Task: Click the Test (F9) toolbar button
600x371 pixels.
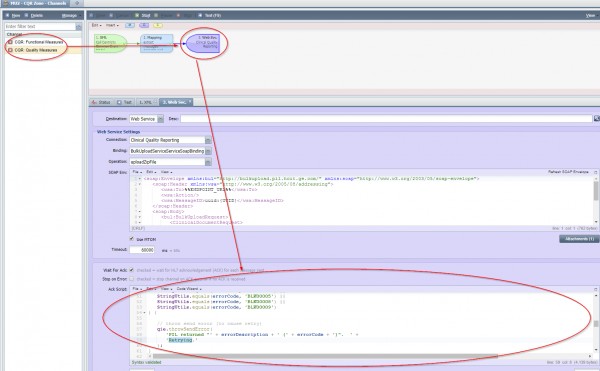Action: [x=209, y=15]
